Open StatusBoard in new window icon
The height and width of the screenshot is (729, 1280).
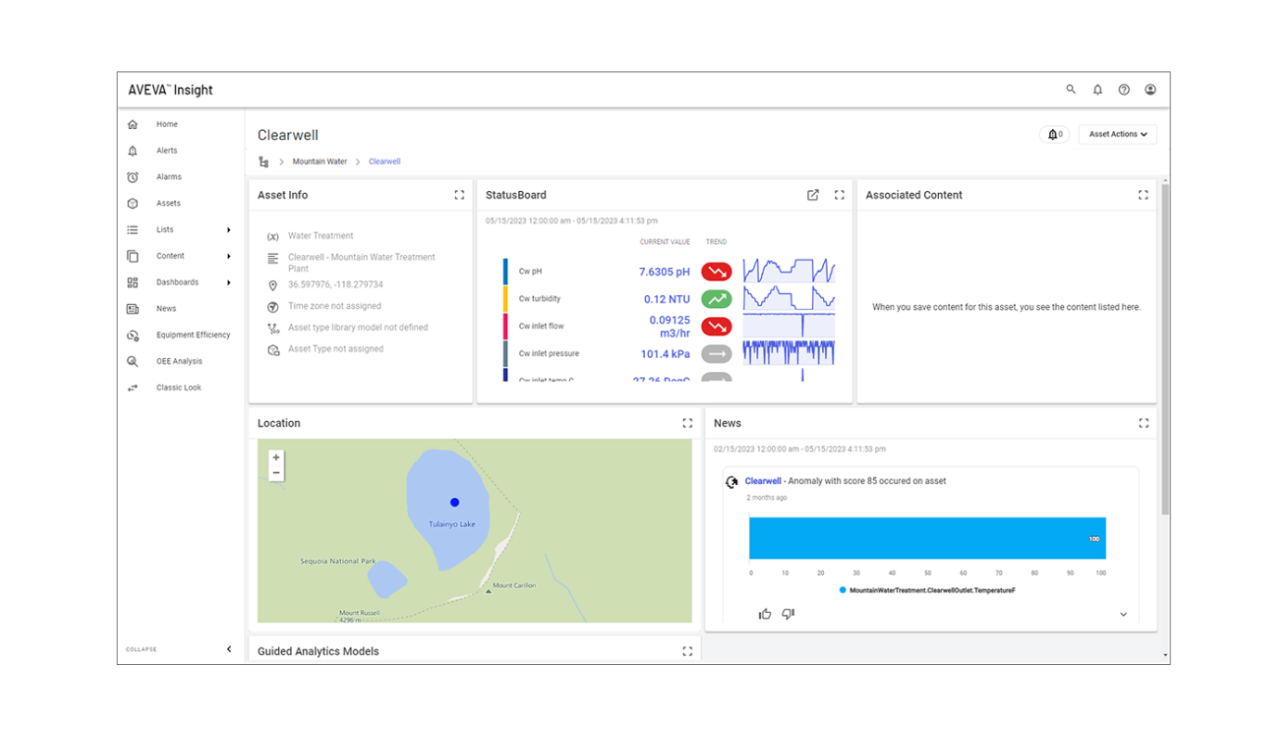813,195
